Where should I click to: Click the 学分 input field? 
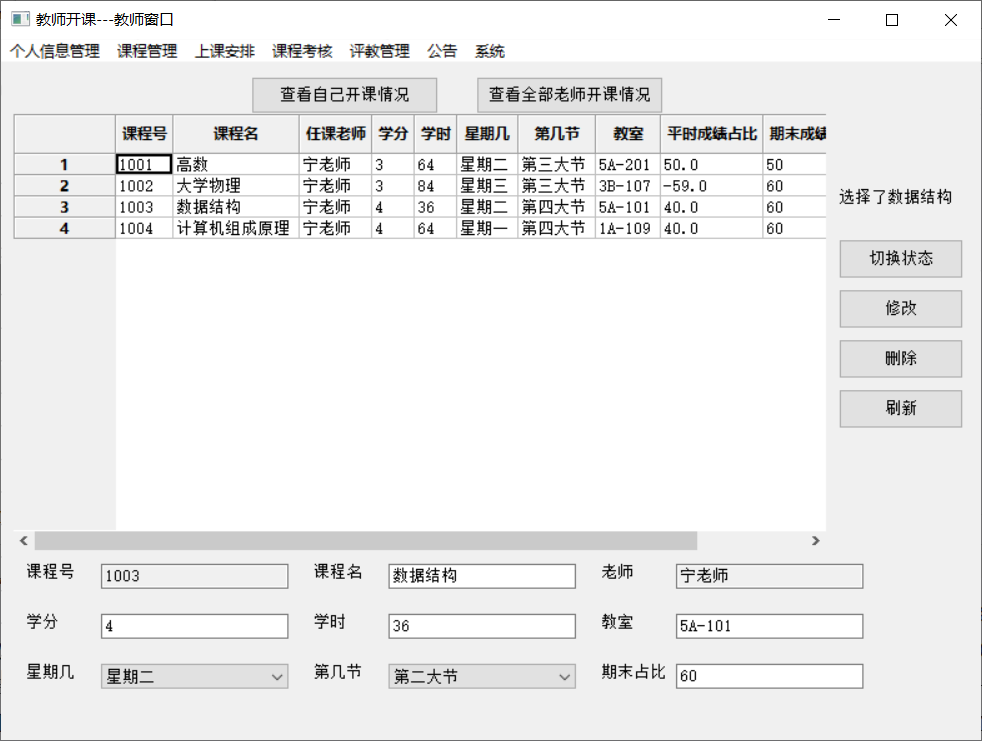click(x=195, y=626)
